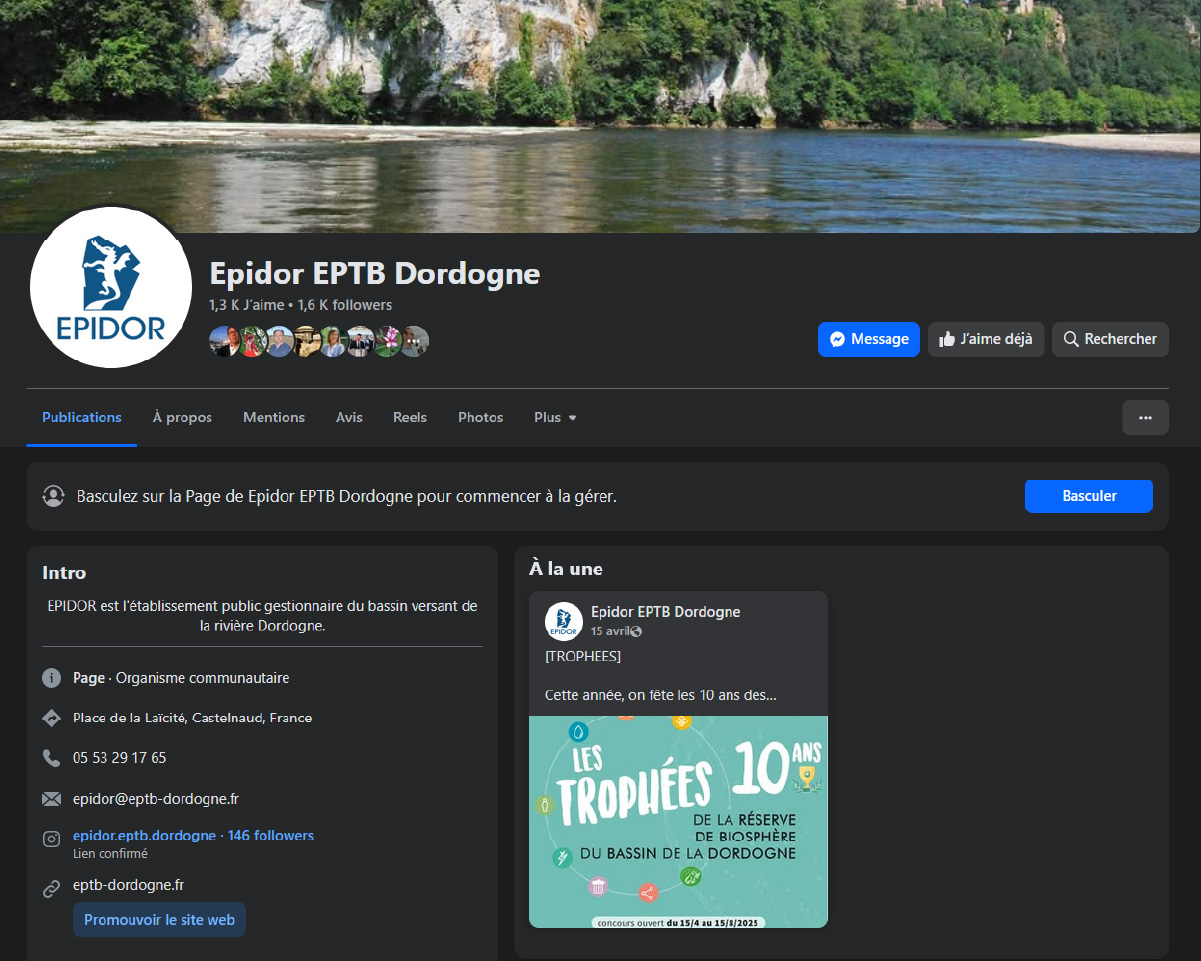The width and height of the screenshot is (1201, 961).
Task: Click the Messenger icon in Message button
Action: tap(839, 339)
